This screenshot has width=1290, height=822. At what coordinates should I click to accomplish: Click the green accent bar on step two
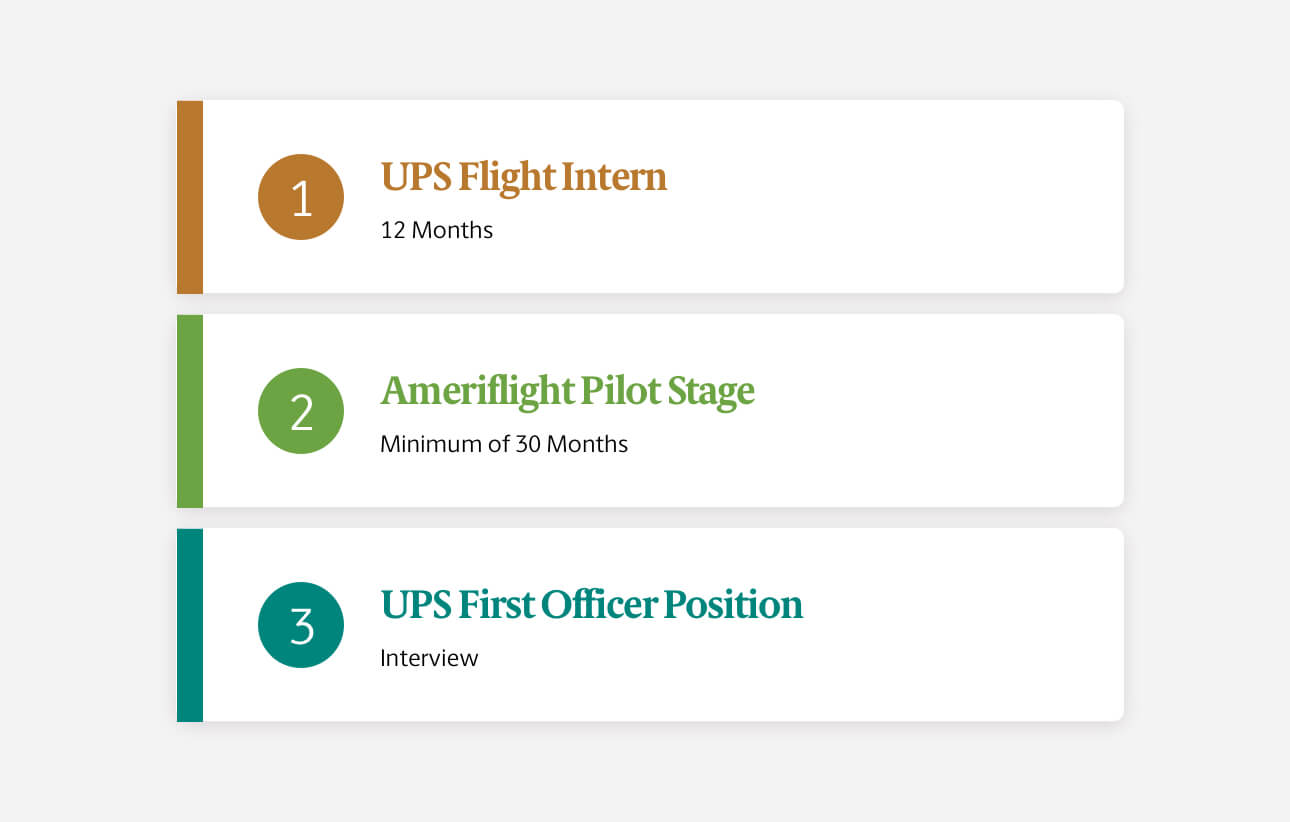pyautogui.click(x=190, y=411)
